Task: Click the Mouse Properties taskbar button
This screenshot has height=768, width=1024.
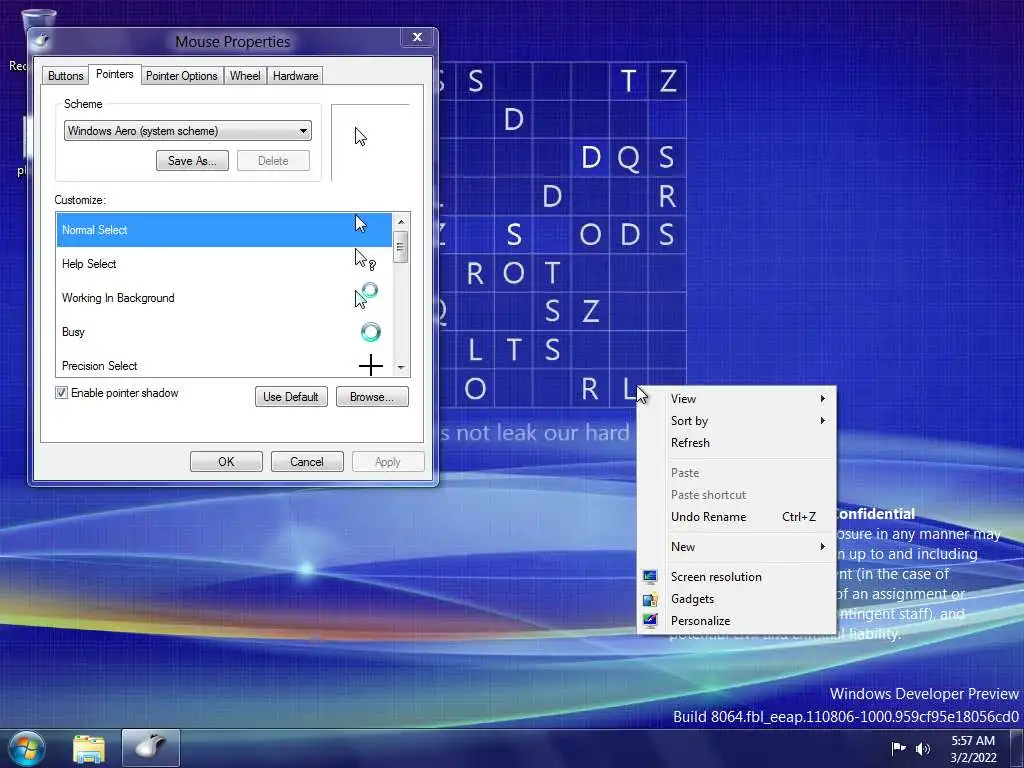Action: pyautogui.click(x=151, y=748)
